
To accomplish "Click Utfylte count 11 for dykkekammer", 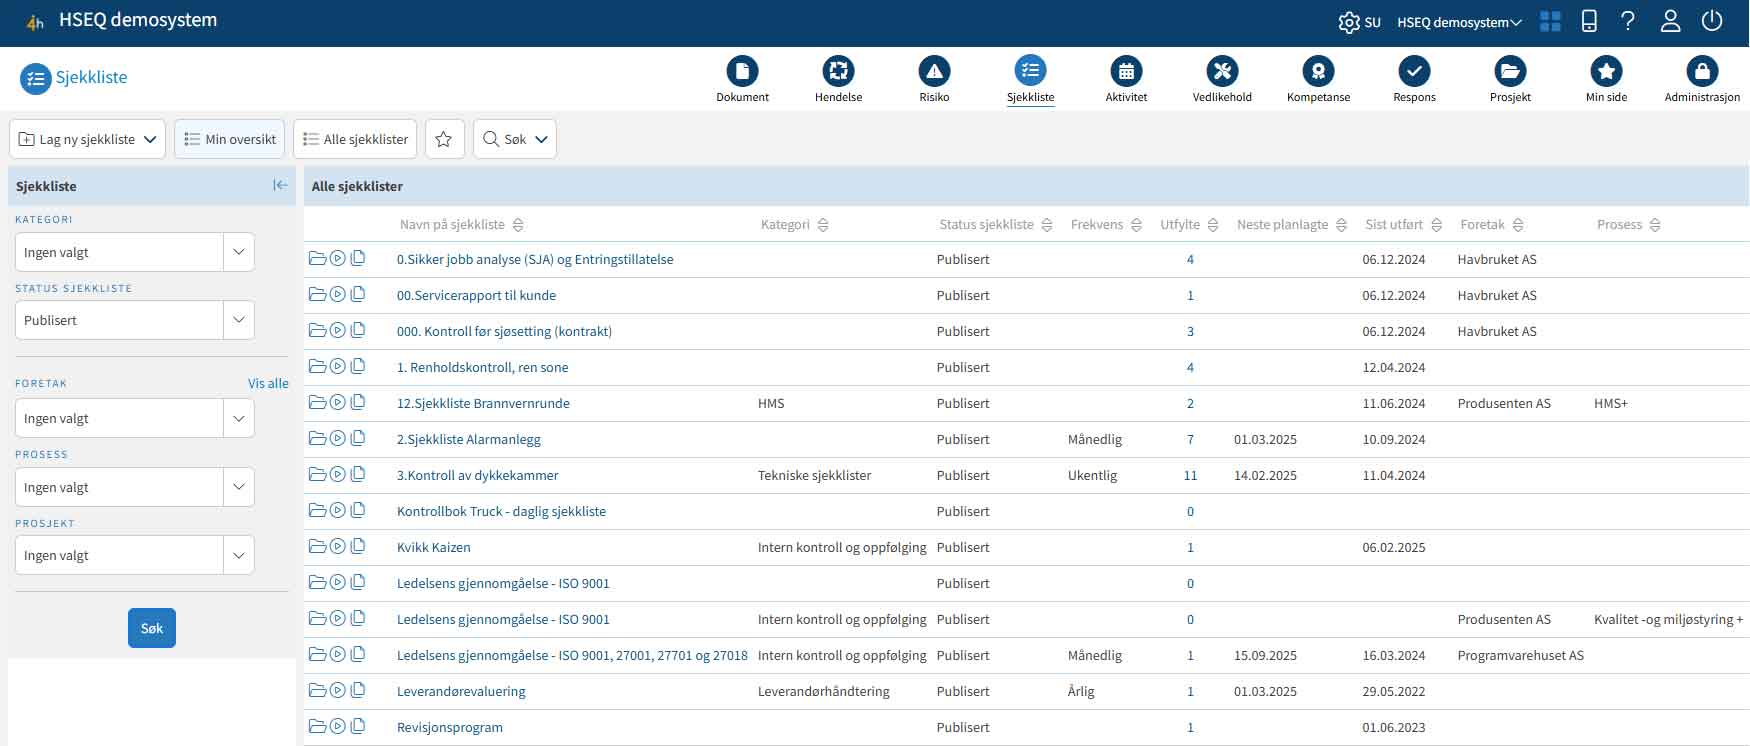I will 1190,475.
